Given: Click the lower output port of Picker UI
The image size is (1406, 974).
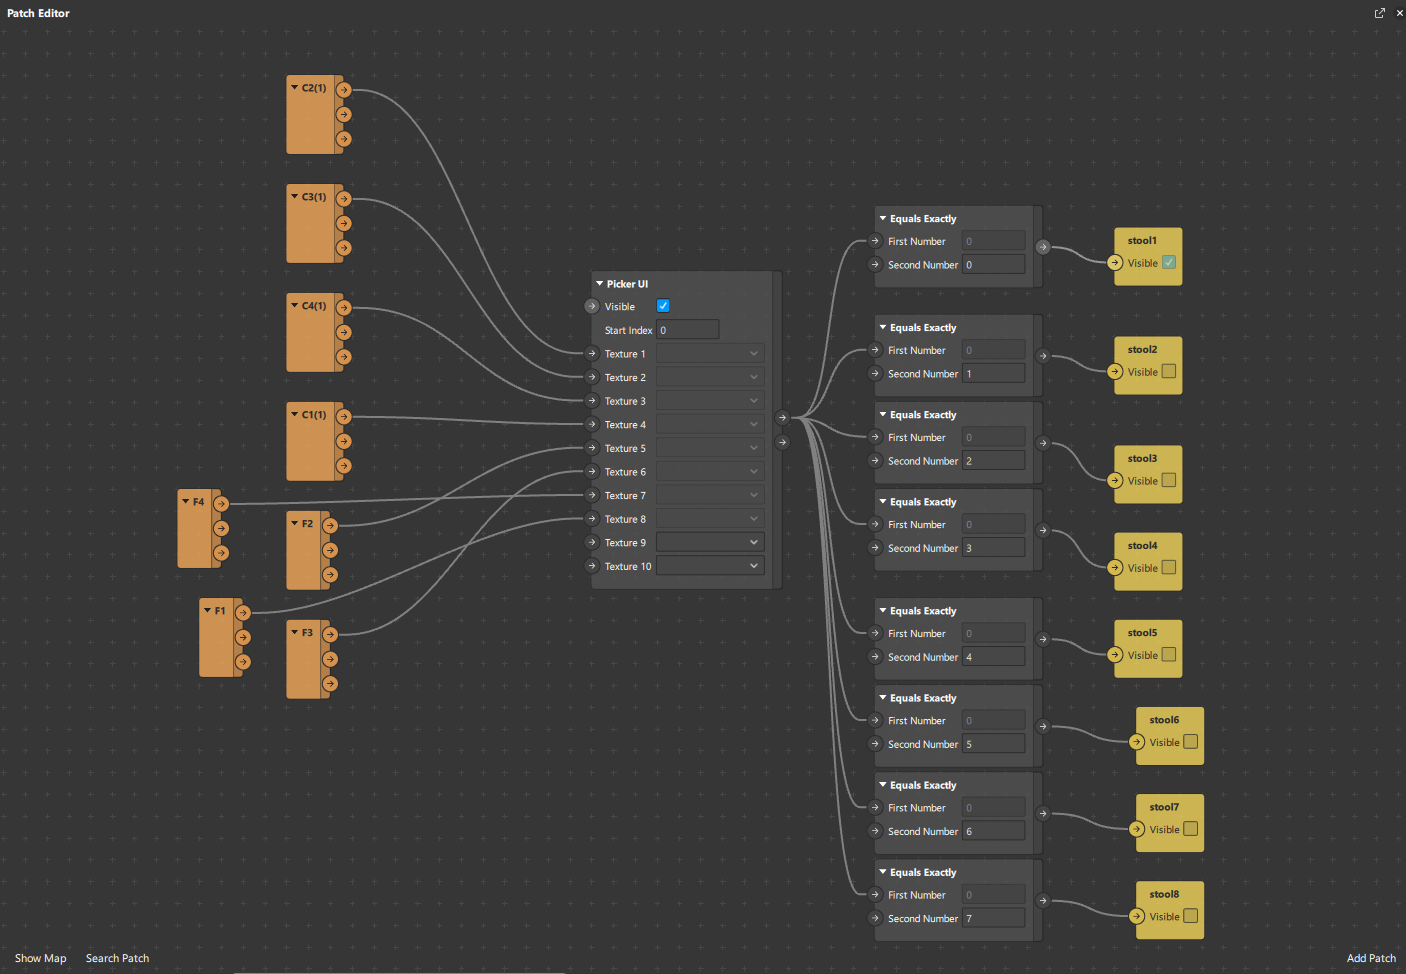Looking at the screenshot, I should [x=782, y=442].
